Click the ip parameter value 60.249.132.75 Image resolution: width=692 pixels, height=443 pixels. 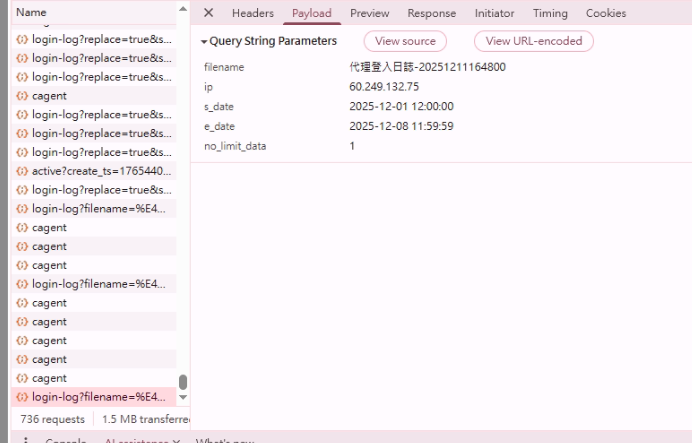coord(384,87)
